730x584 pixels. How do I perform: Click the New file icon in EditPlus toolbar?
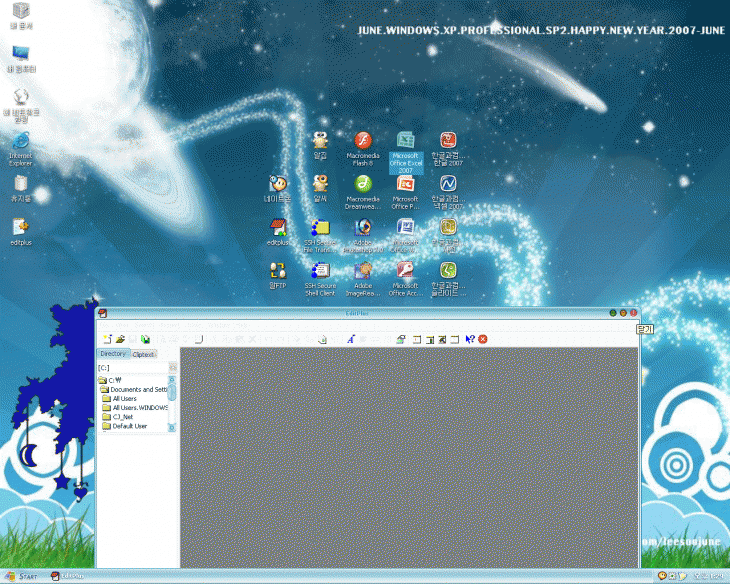click(x=106, y=340)
